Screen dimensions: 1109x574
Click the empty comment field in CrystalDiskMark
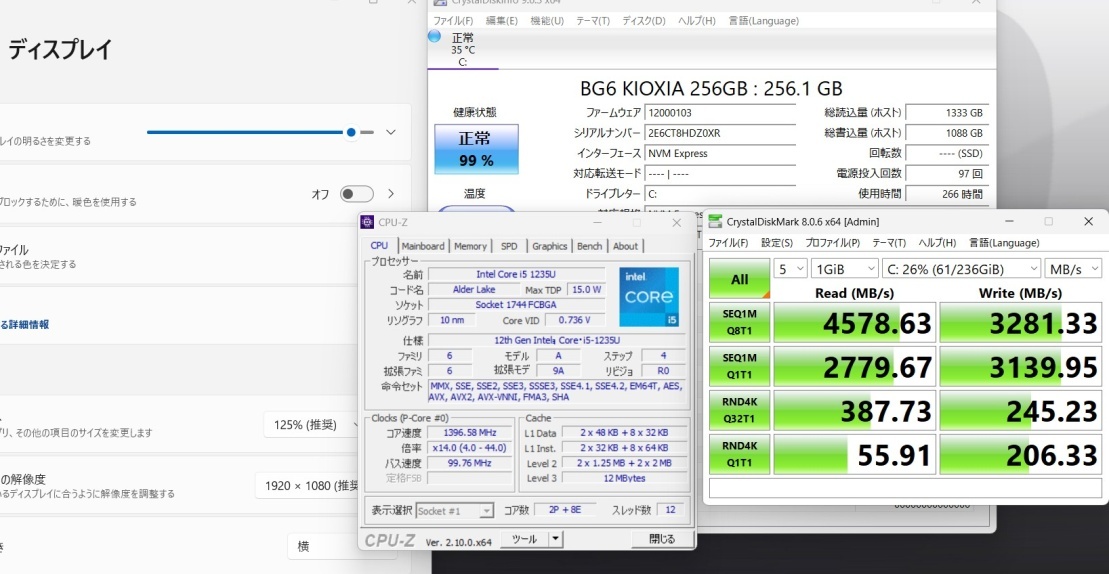click(905, 488)
